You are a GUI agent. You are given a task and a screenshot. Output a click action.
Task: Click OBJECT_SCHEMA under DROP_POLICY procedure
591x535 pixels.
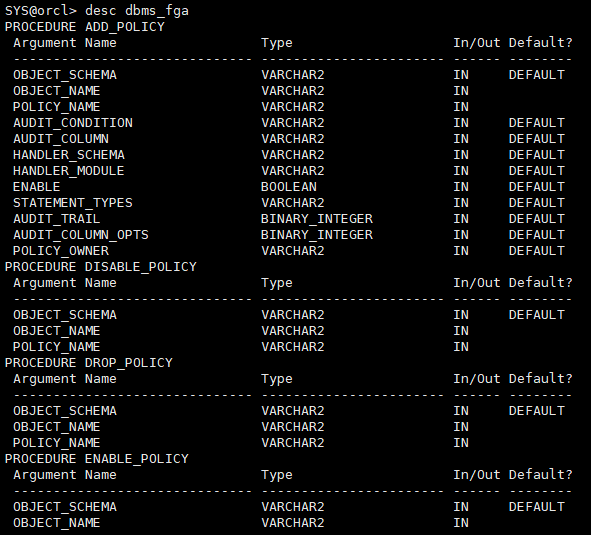[x=65, y=411]
